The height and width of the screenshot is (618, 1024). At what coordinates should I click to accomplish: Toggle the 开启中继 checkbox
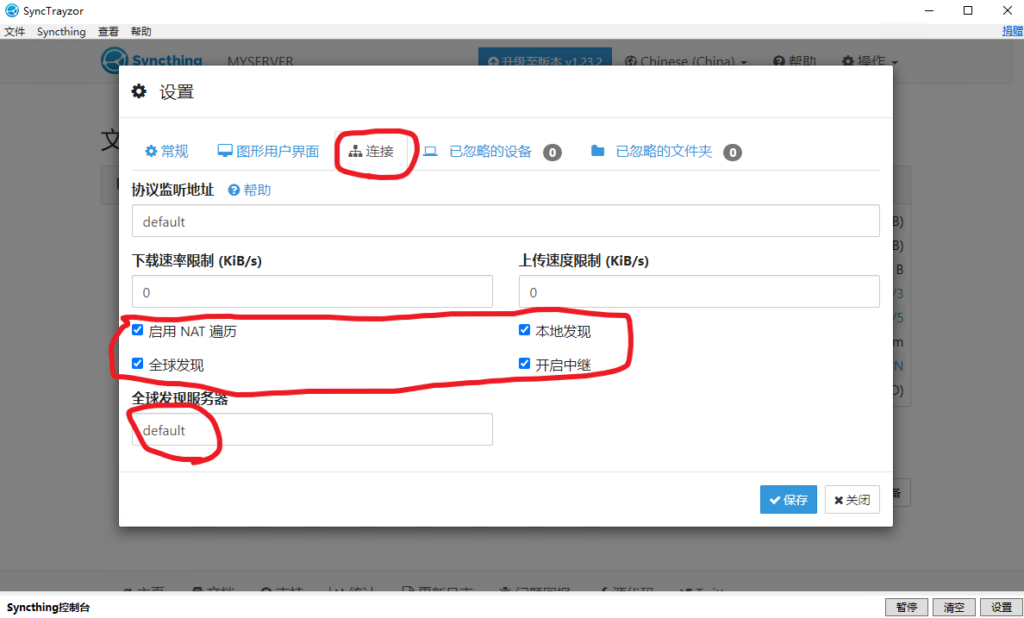[524, 363]
